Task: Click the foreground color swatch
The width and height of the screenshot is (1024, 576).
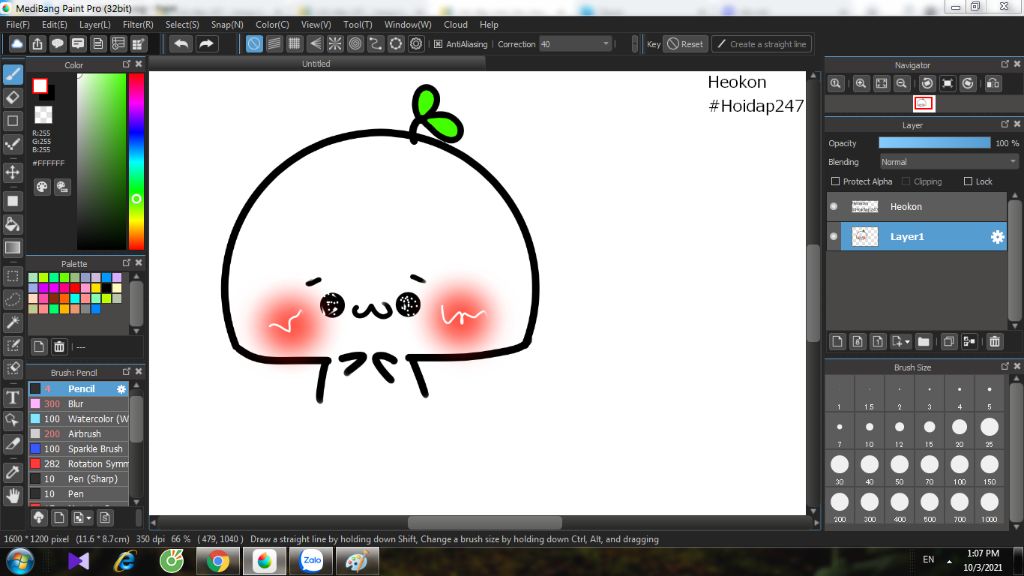Action: point(40,86)
